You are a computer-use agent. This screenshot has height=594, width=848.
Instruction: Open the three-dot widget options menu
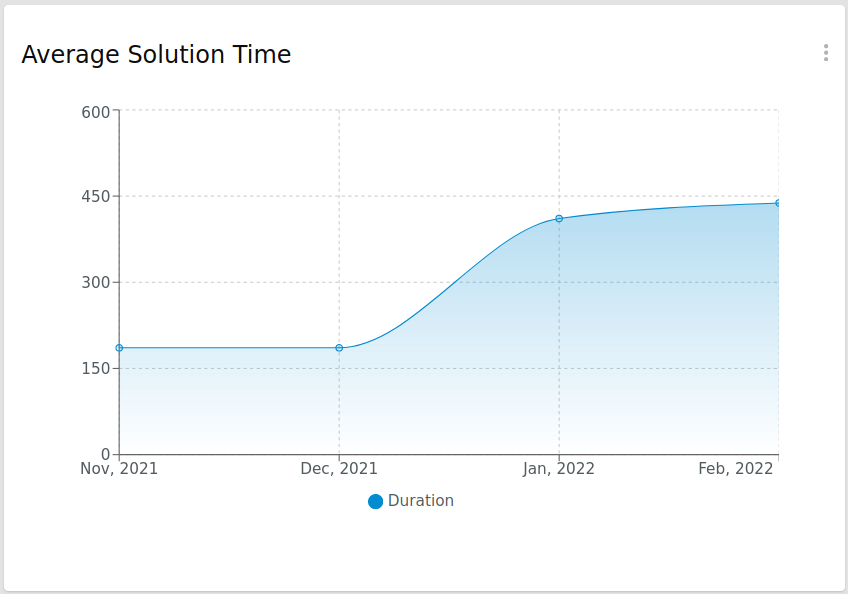pos(825,53)
